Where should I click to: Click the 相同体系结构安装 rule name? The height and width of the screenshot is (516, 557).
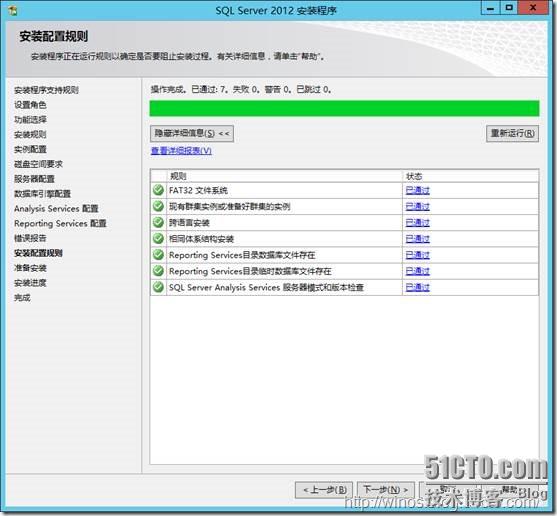pyautogui.click(x=201, y=239)
